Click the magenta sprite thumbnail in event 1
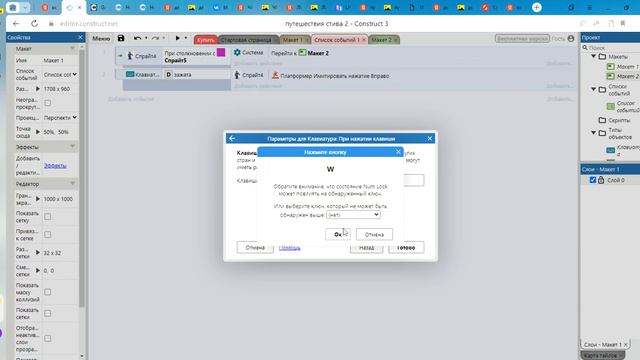The height and width of the screenshot is (360, 640). click(221, 52)
